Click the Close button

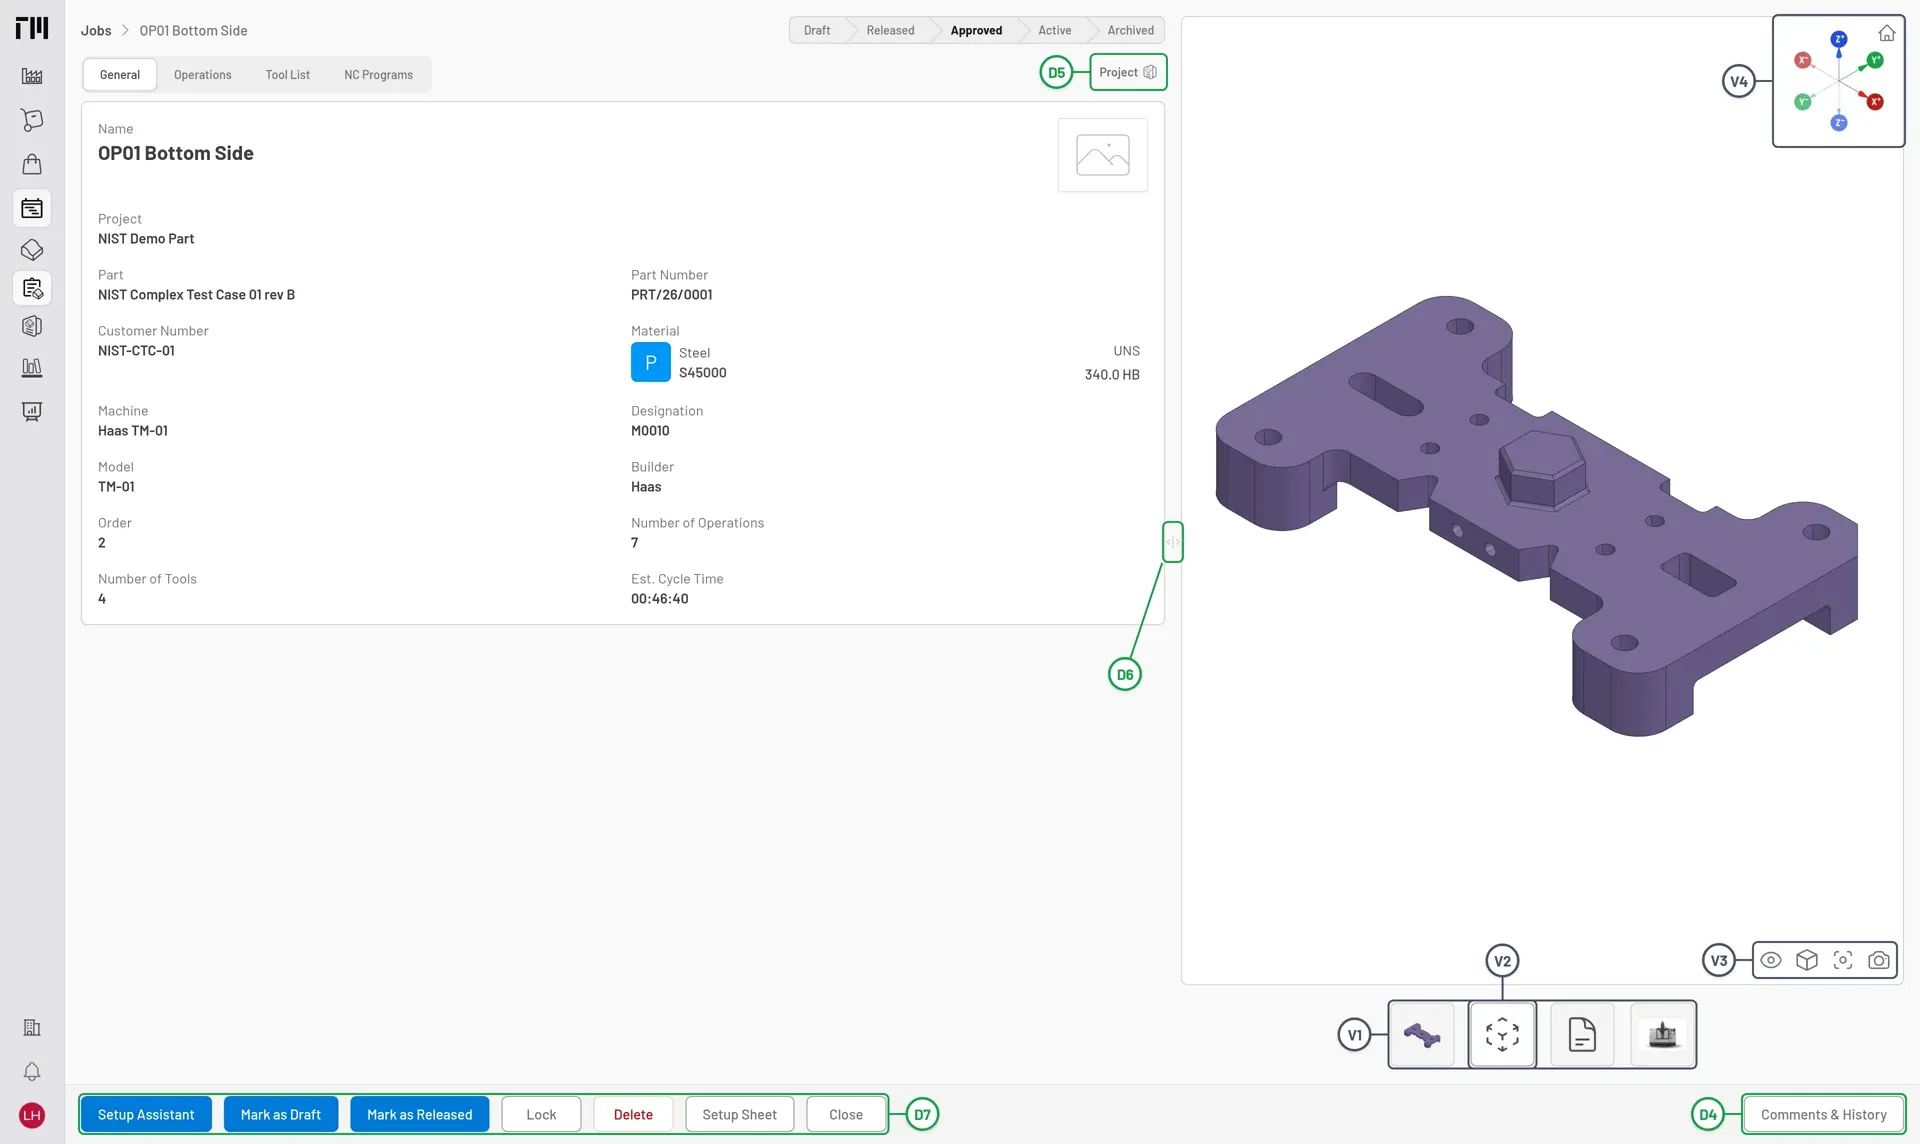[x=846, y=1115]
